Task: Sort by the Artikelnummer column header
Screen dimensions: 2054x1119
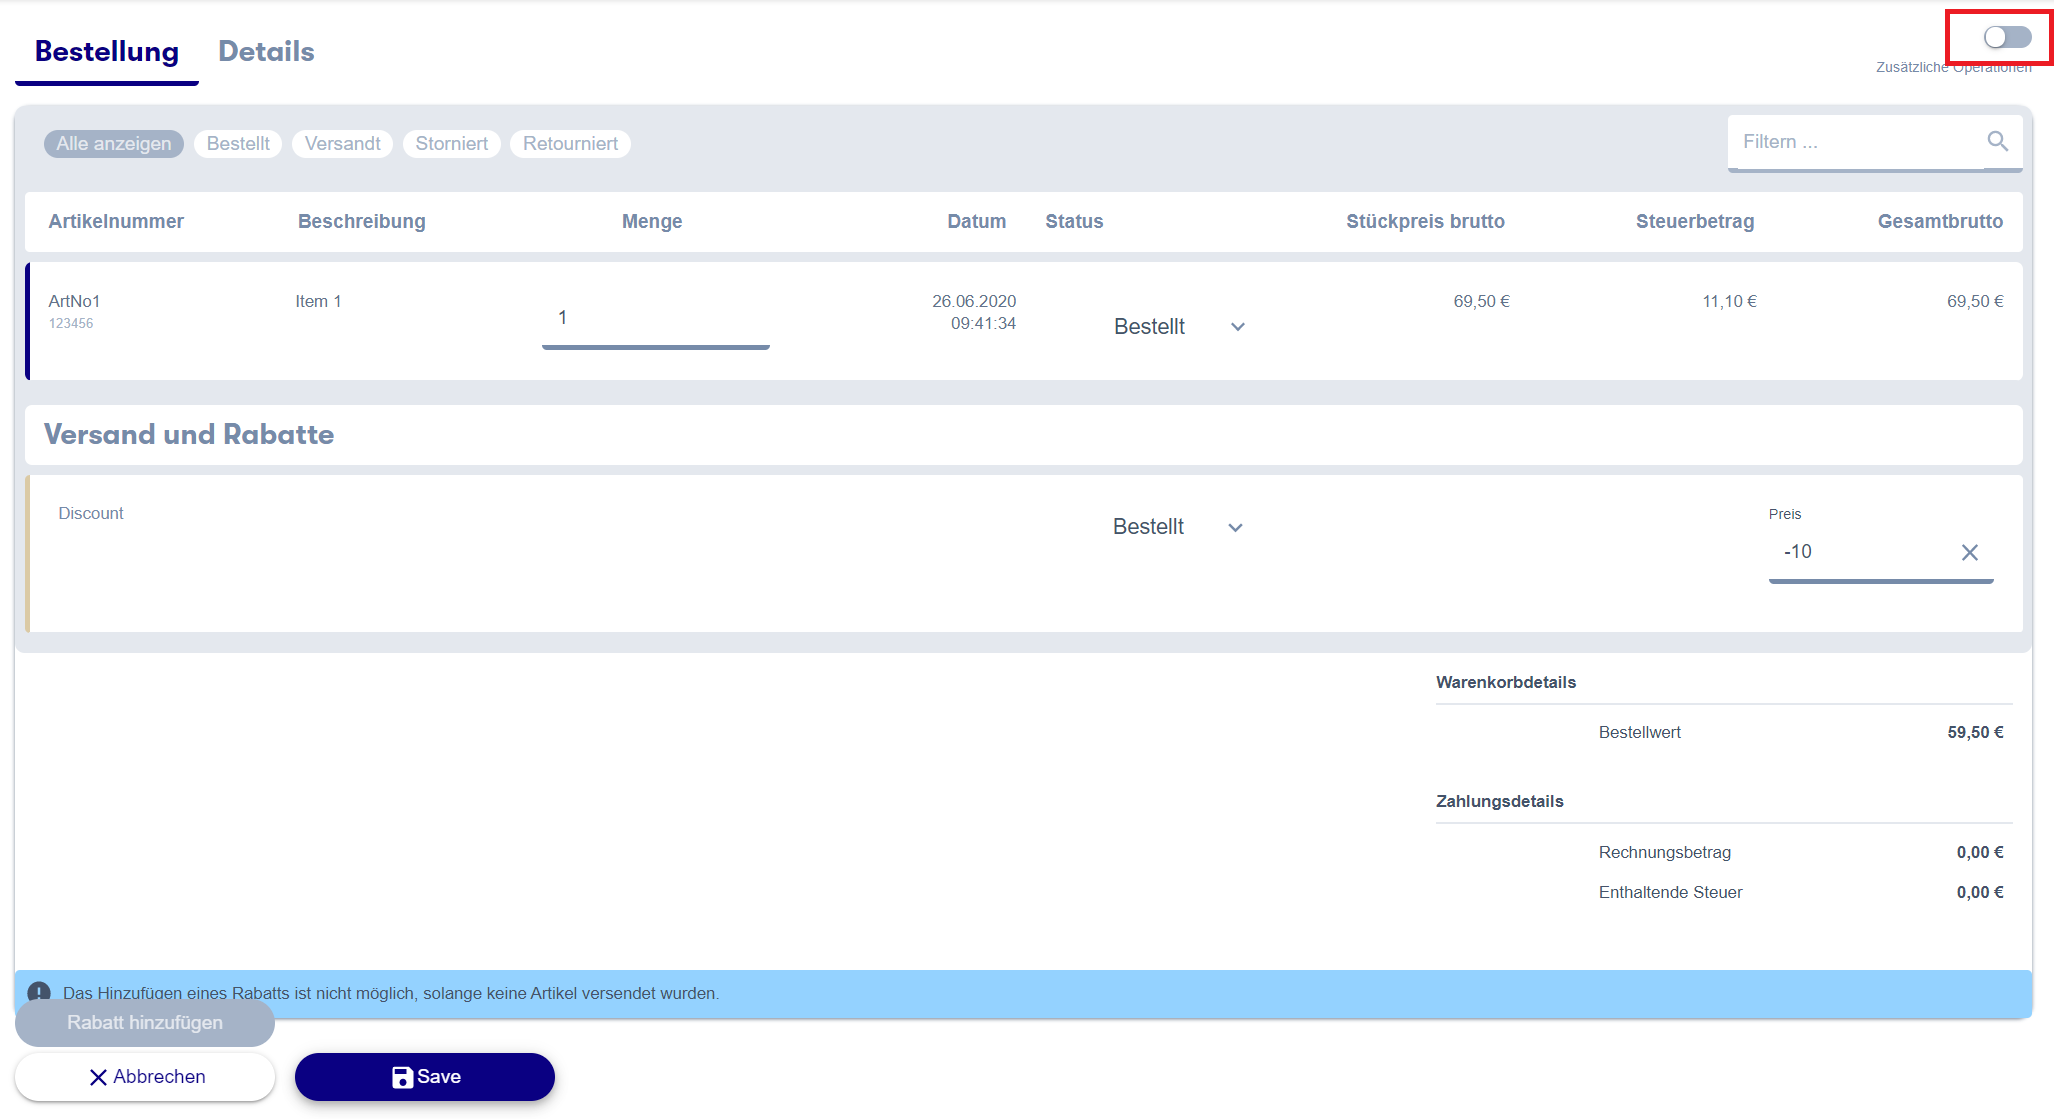Action: coord(116,222)
